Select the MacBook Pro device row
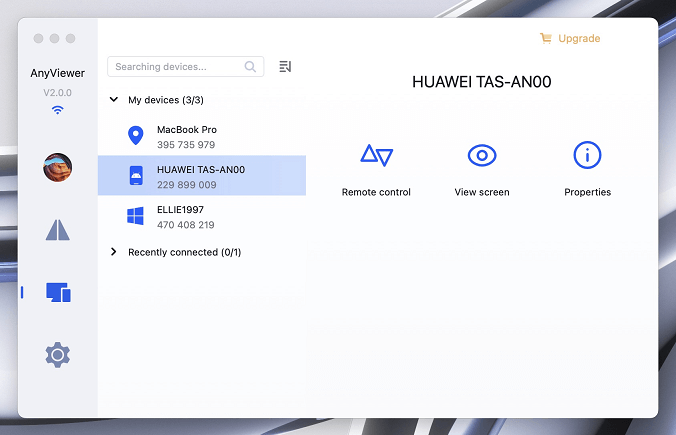676x435 pixels. [202, 135]
